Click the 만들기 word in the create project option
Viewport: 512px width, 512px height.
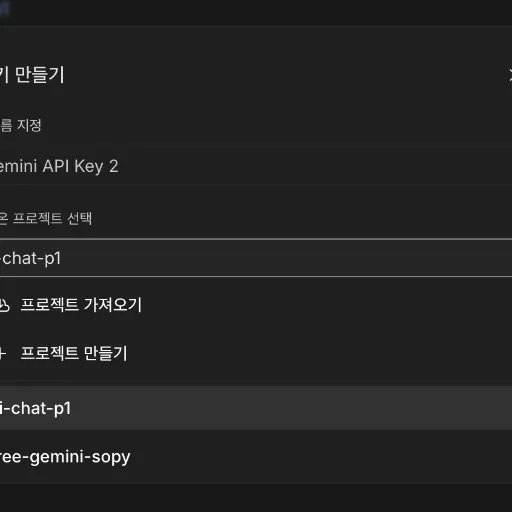pos(106,353)
